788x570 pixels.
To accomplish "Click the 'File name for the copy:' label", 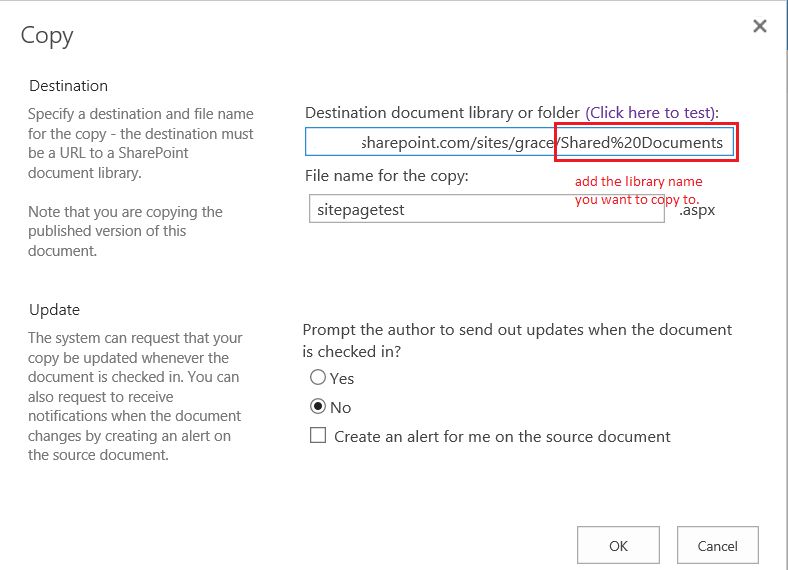I will click(386, 175).
